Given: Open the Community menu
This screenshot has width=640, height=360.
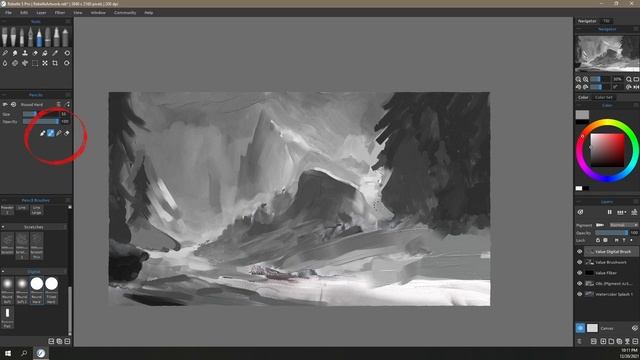Looking at the screenshot, I should click(125, 13).
